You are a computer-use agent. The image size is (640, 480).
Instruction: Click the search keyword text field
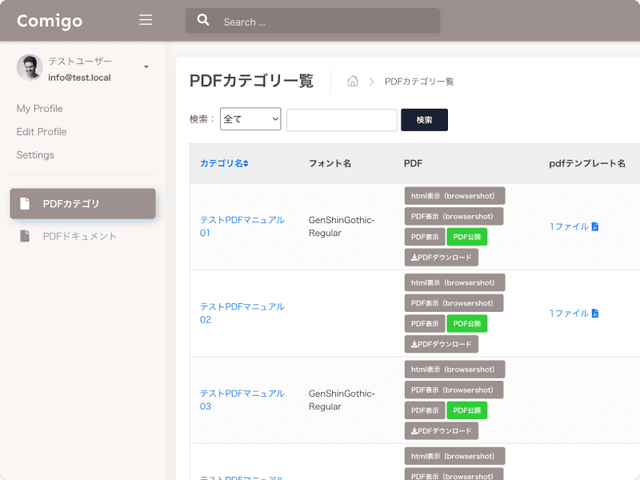341,120
